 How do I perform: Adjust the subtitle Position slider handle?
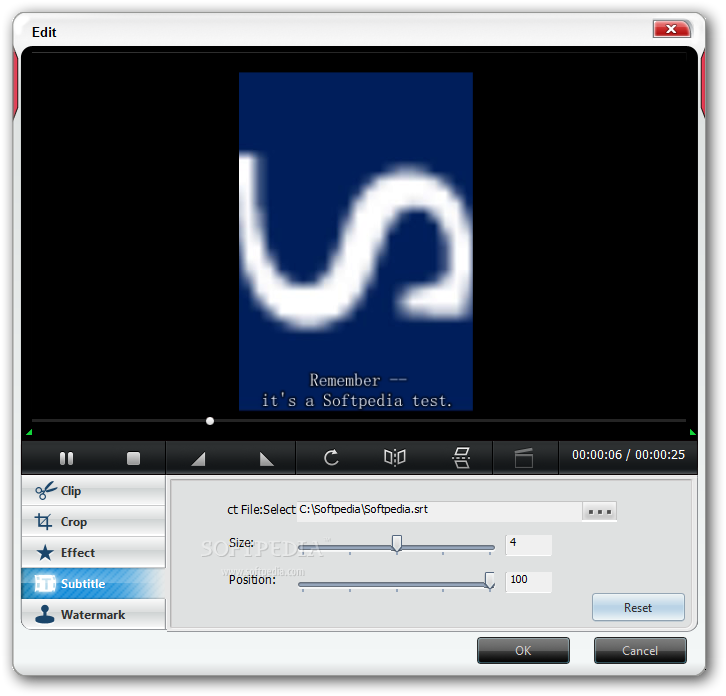489,580
